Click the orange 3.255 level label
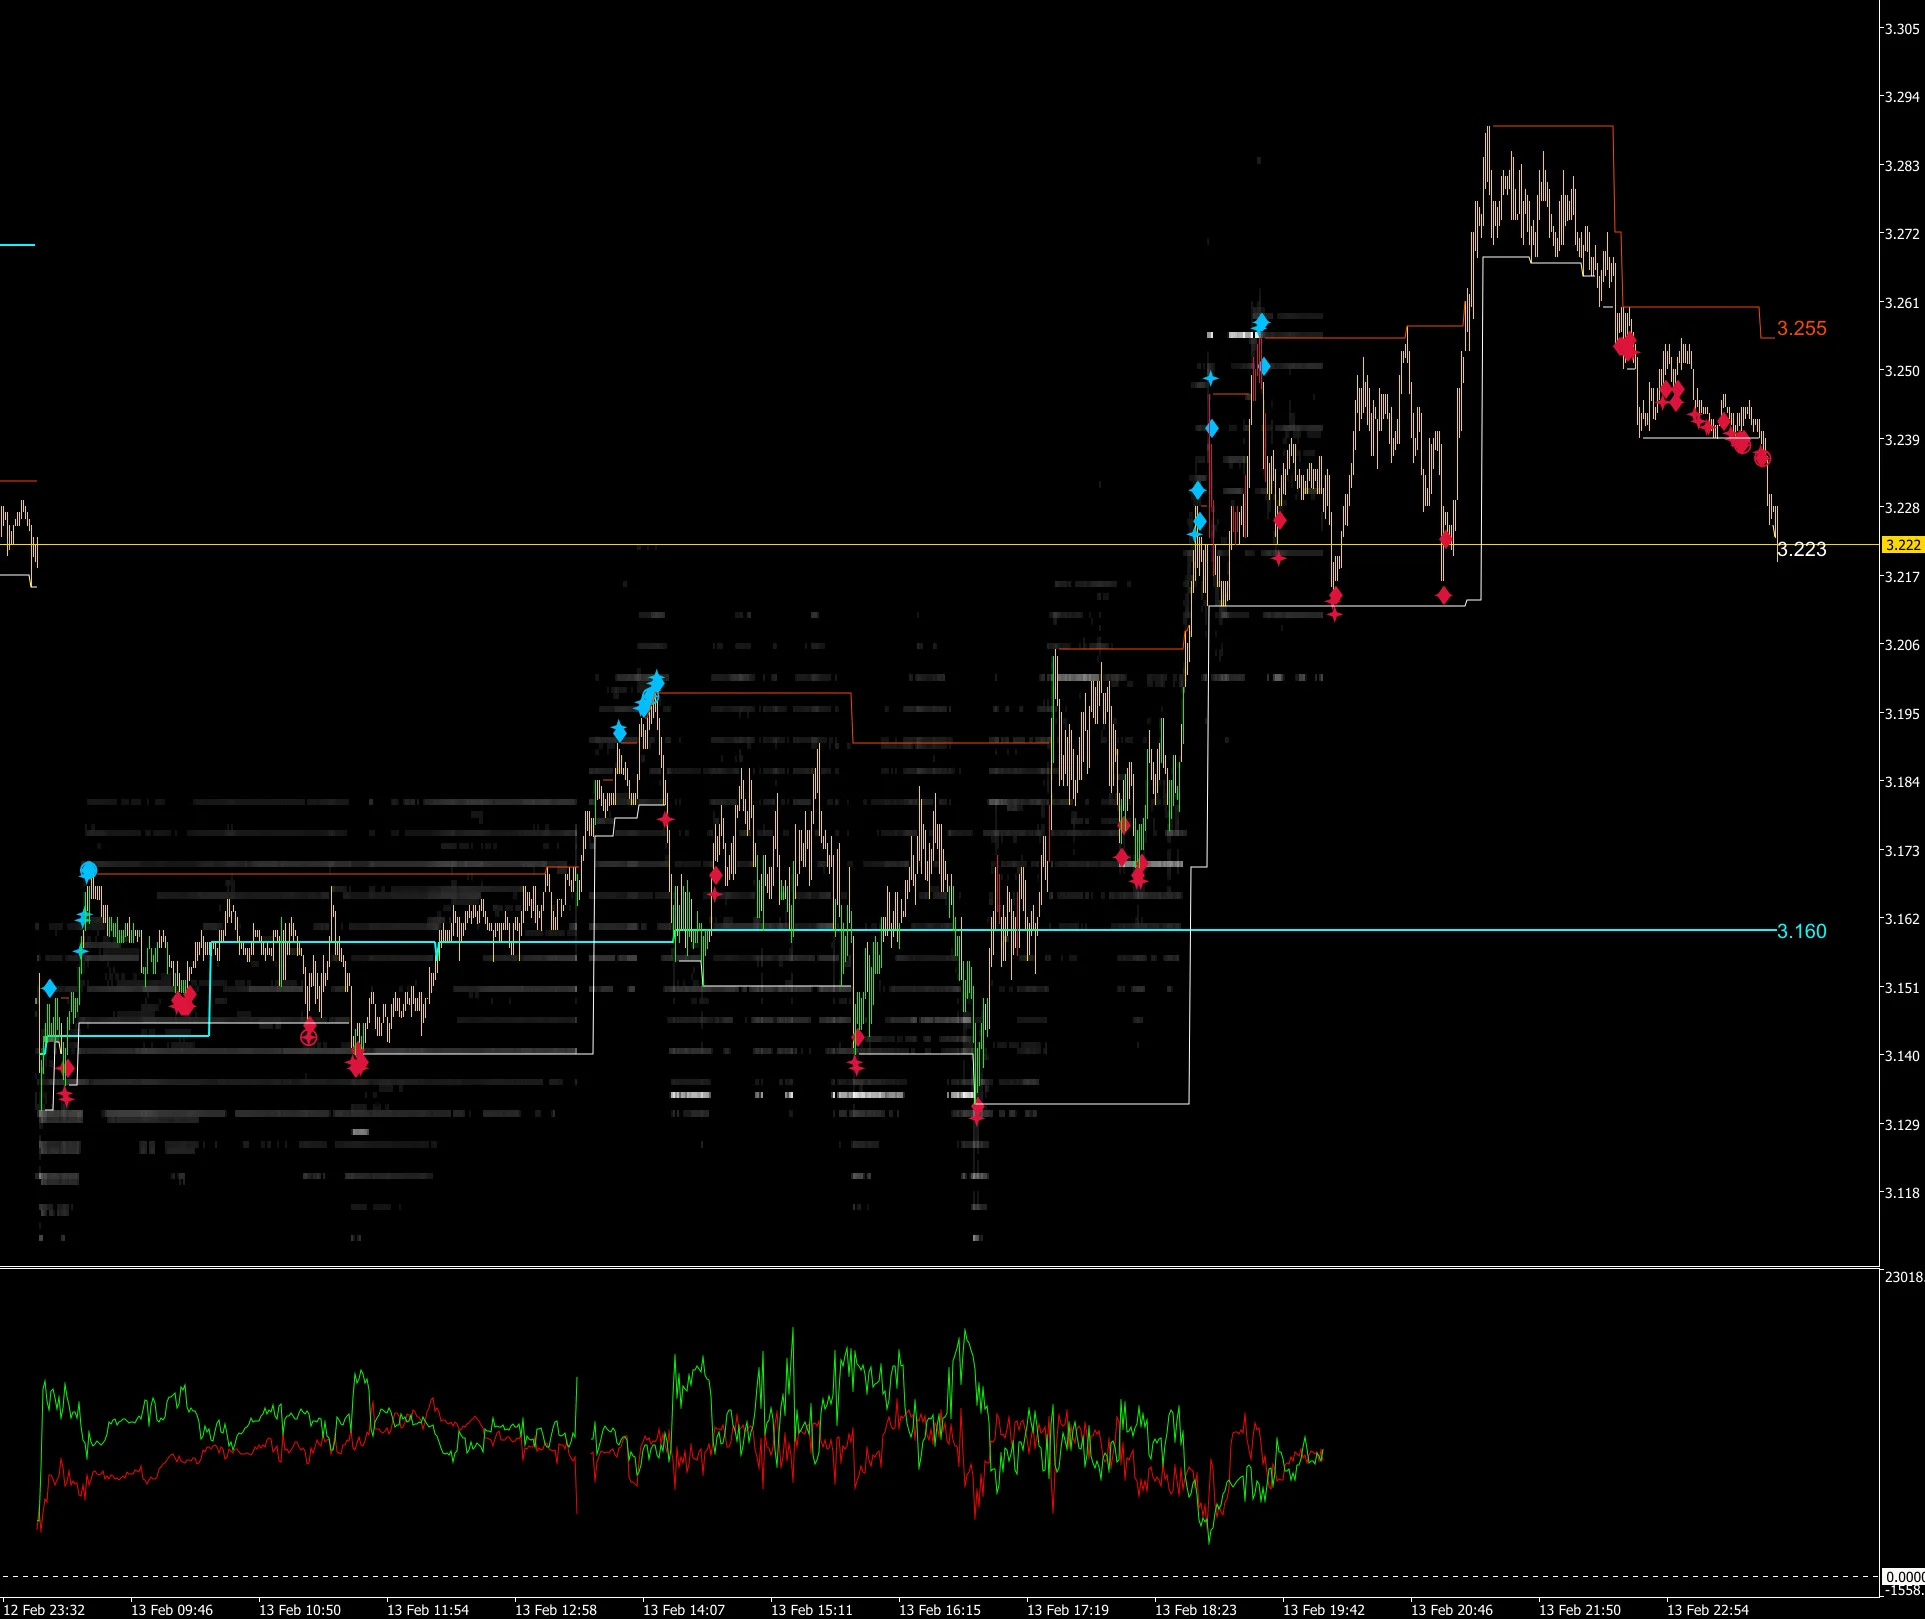This screenshot has height=1619, width=1925. [x=1801, y=328]
